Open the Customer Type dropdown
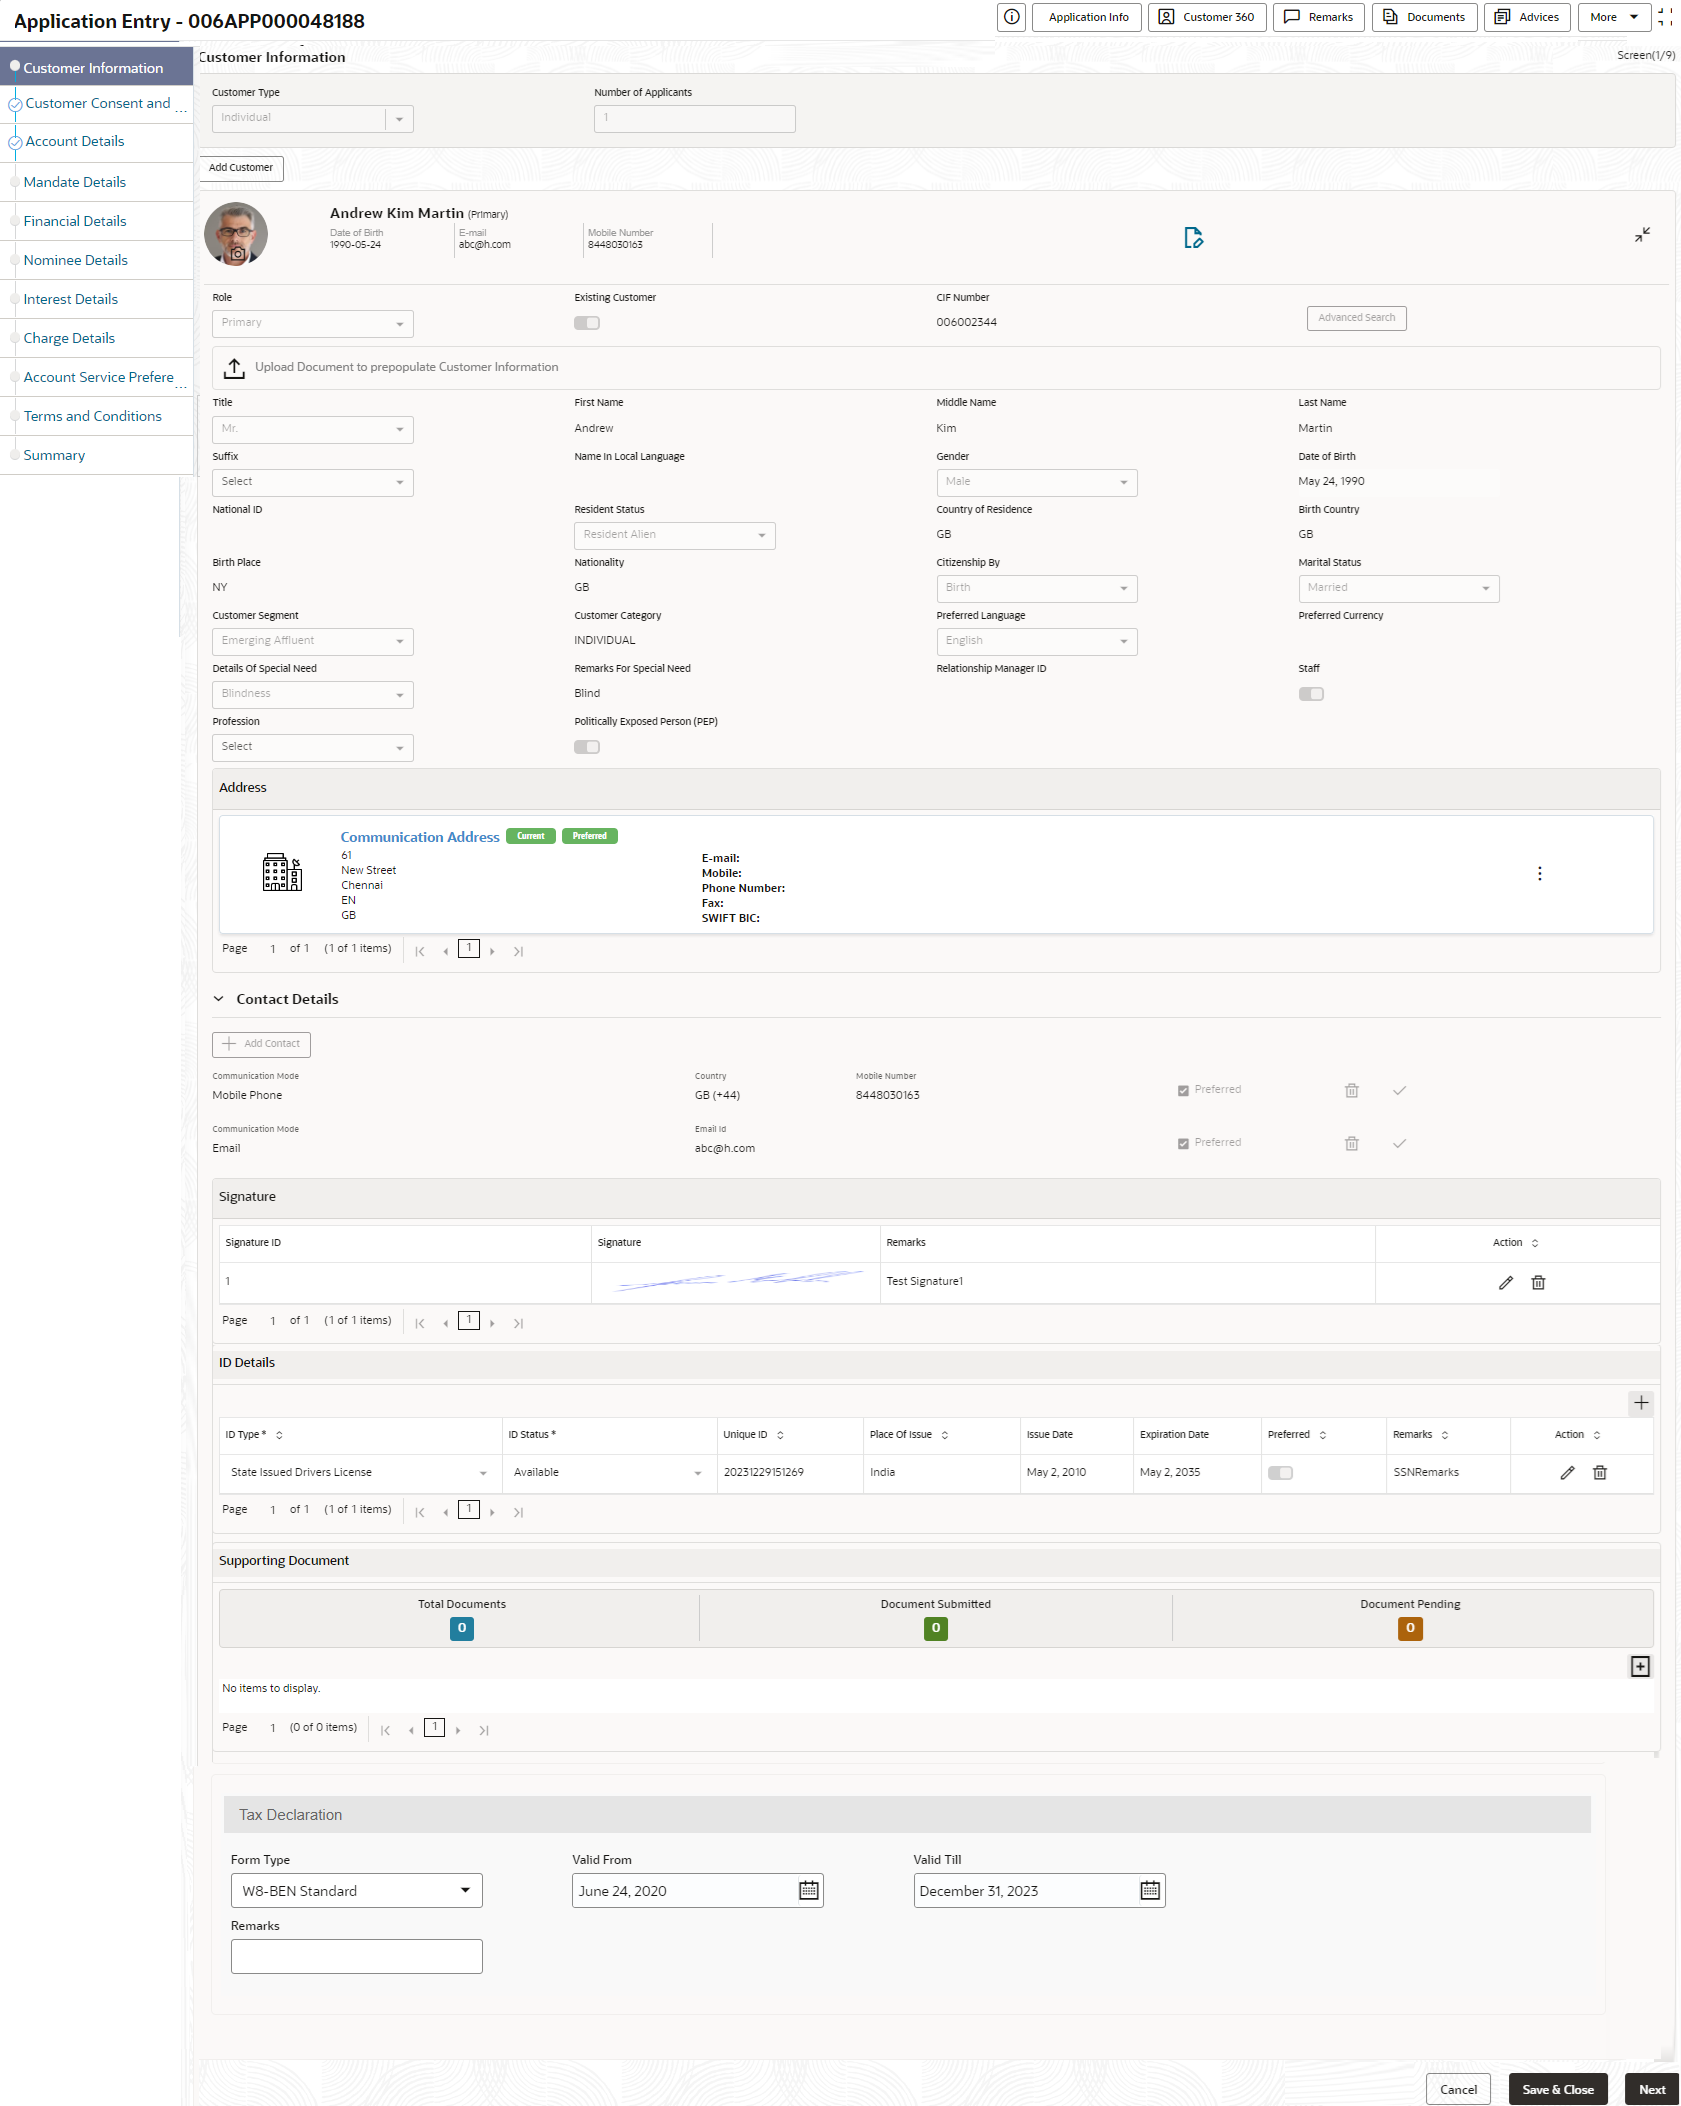1681x2106 pixels. (313, 118)
